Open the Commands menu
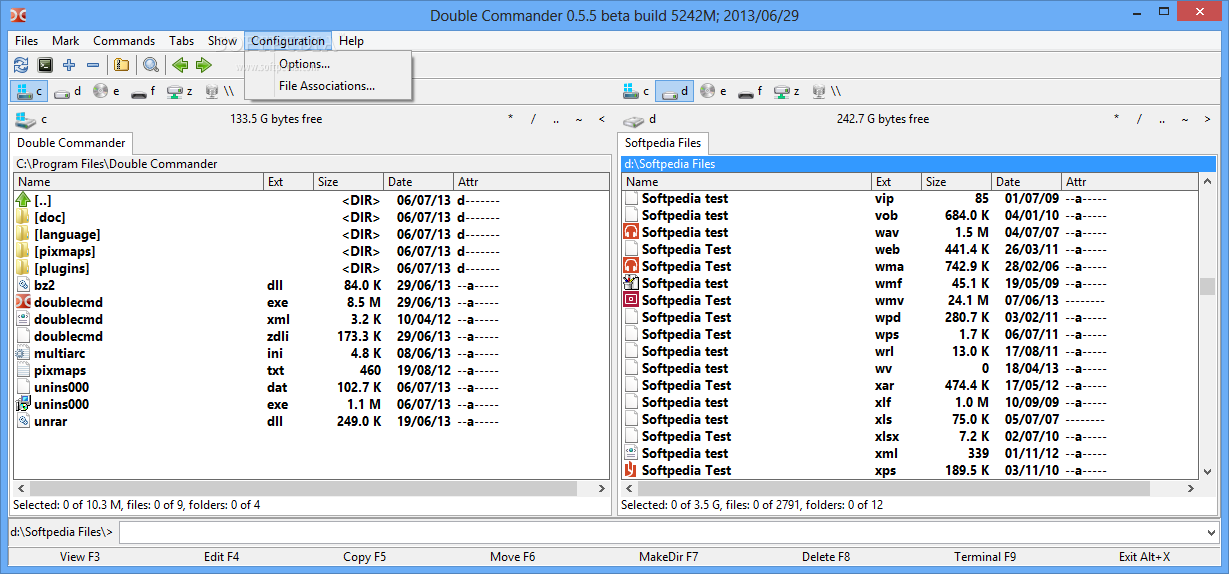The height and width of the screenshot is (574, 1229). (x=124, y=41)
